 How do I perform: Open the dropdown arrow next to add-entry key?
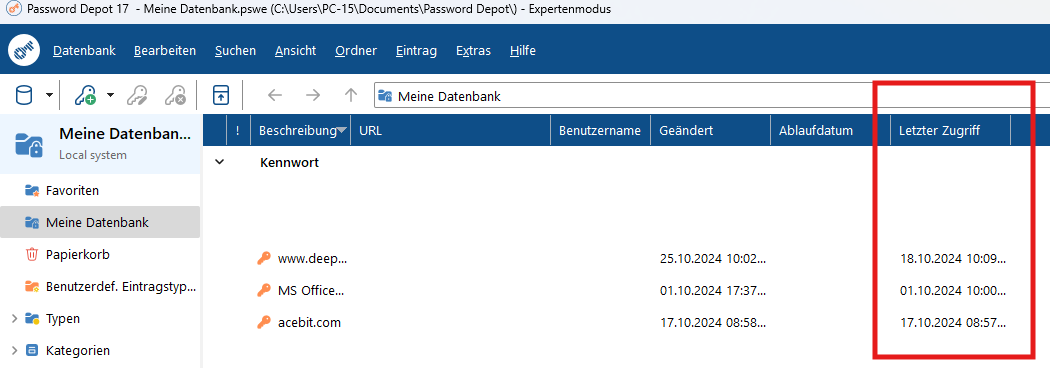tap(110, 96)
